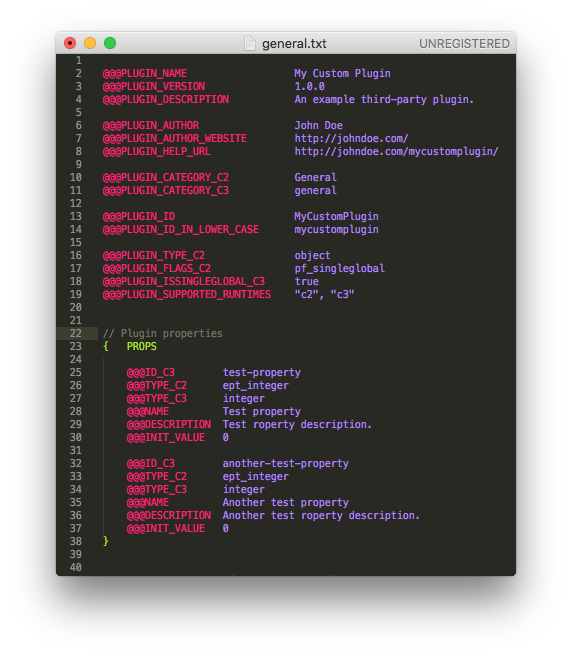Place cursor on opening brace before PROPS

(x=106, y=346)
